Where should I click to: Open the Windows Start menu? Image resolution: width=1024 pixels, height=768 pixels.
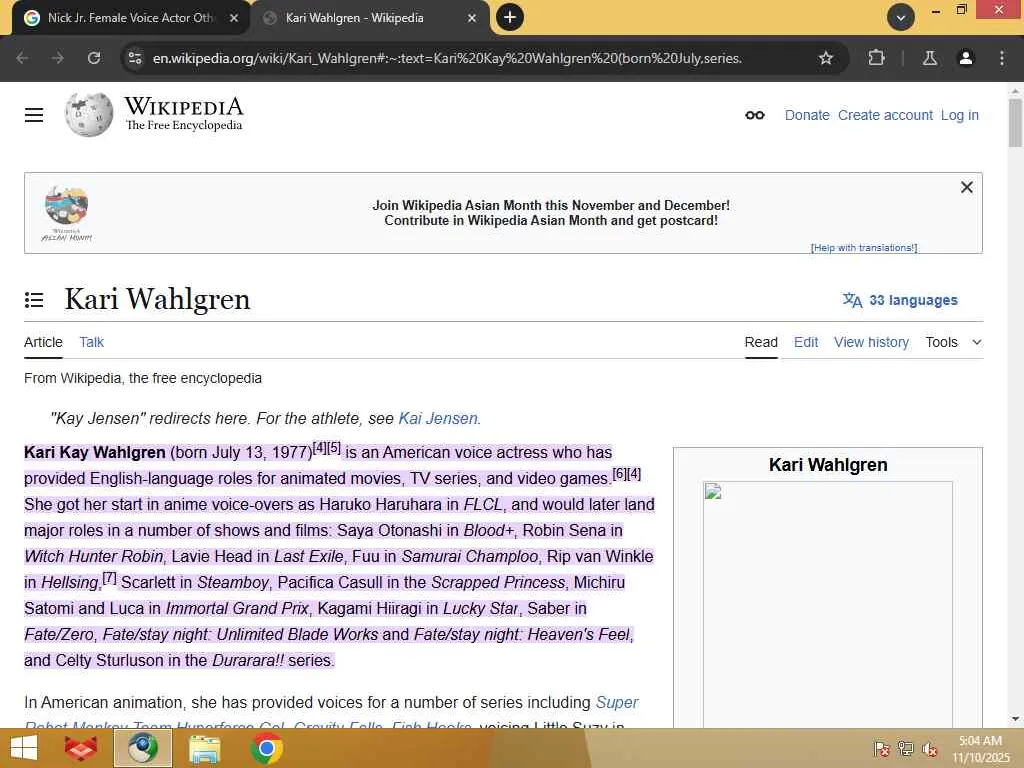pyautogui.click(x=24, y=748)
